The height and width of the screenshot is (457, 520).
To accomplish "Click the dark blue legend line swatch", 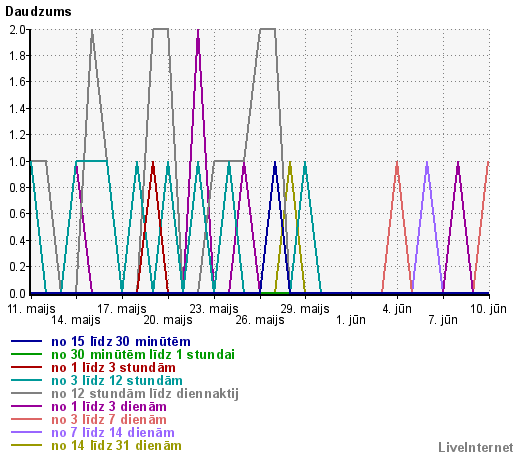I will 26,341.
